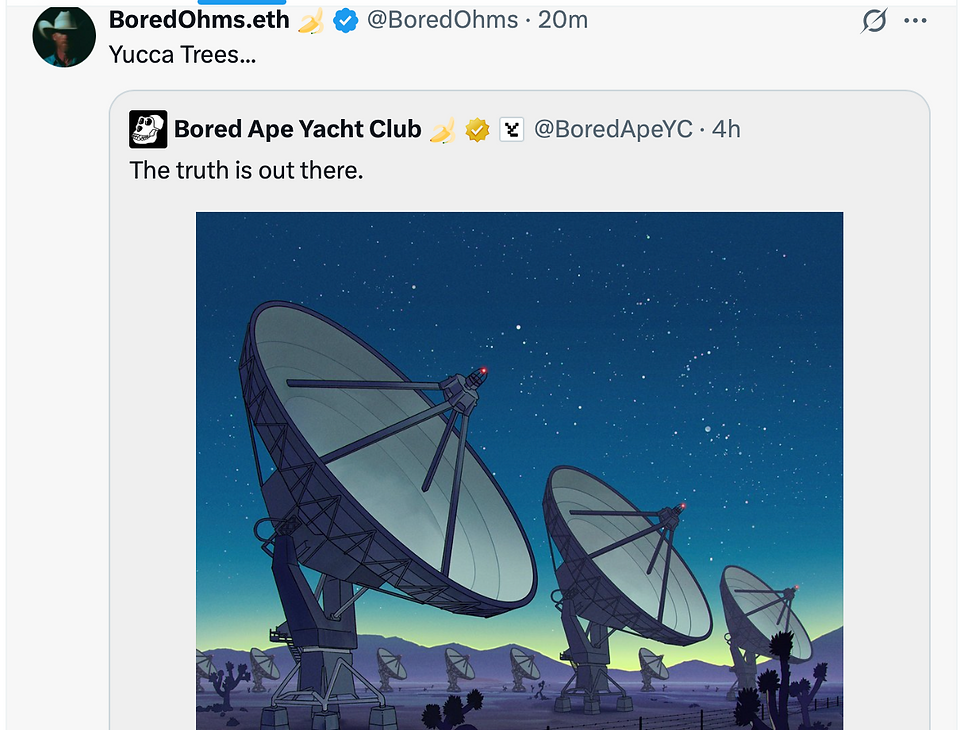Click "The truth is out there." quoted text
The width and height of the screenshot is (960, 730).
coord(246,170)
